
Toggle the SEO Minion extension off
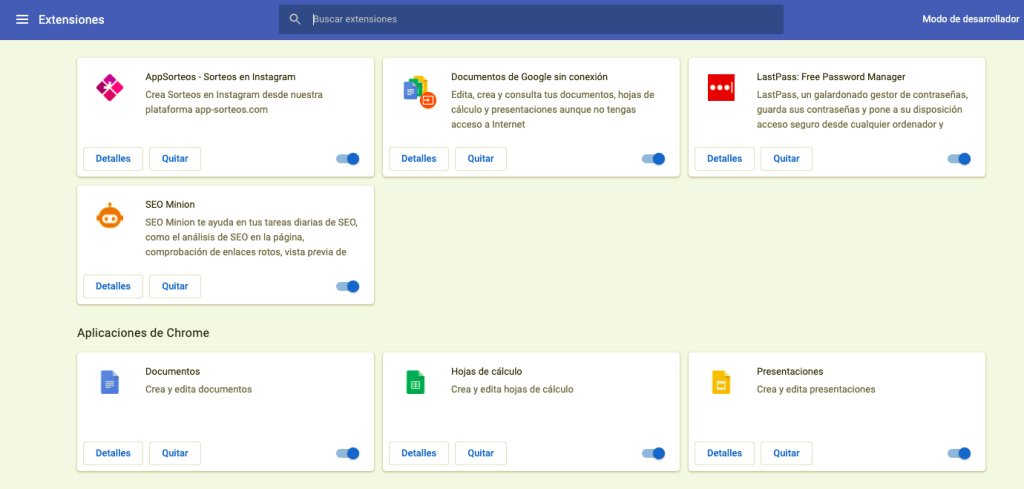point(347,286)
